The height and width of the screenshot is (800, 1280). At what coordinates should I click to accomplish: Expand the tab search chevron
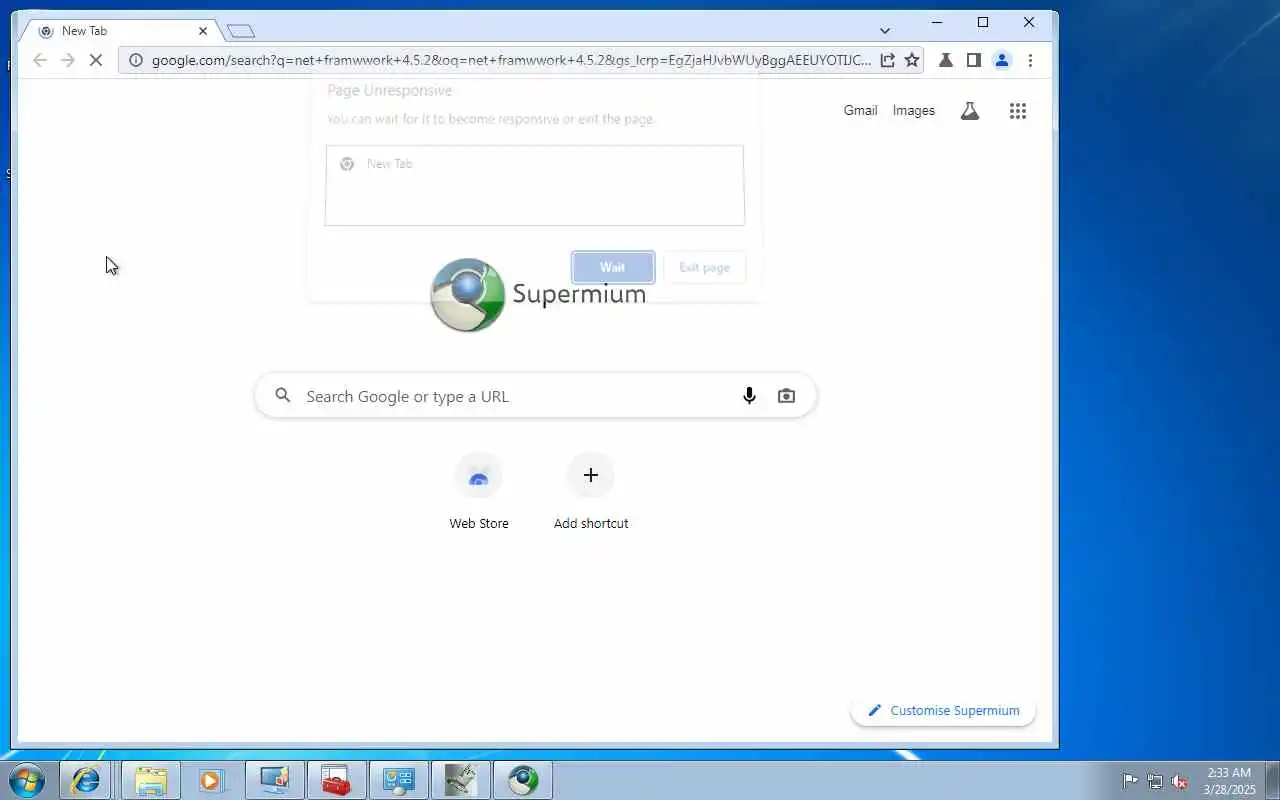click(x=884, y=31)
